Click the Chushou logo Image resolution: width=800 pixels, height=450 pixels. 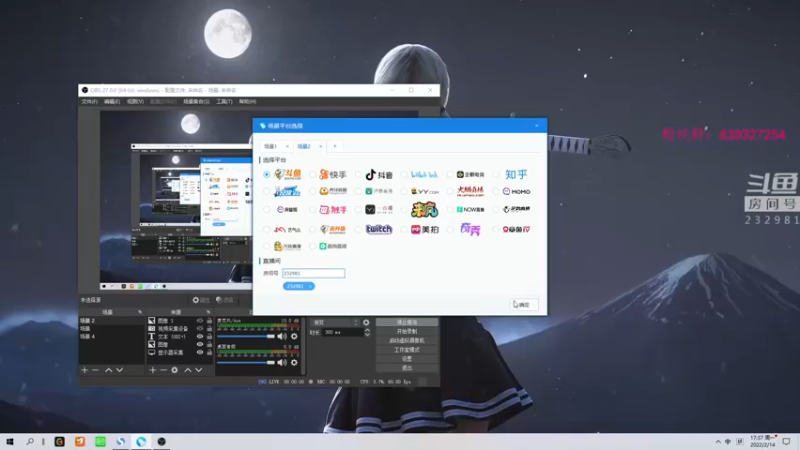click(x=333, y=209)
